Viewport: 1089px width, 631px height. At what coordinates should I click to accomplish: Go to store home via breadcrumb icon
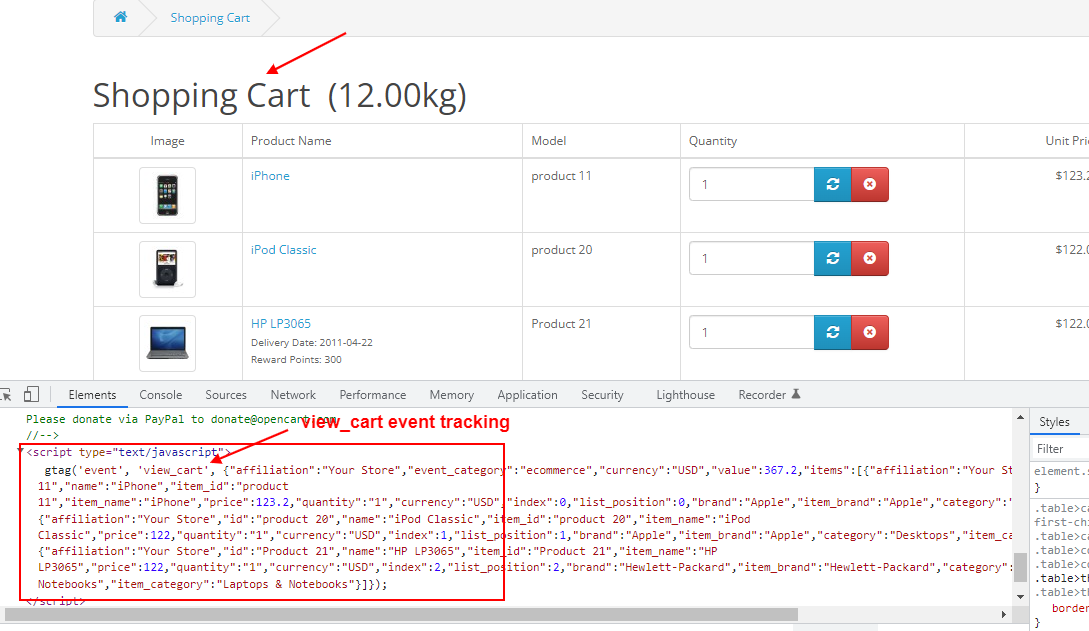coord(121,17)
